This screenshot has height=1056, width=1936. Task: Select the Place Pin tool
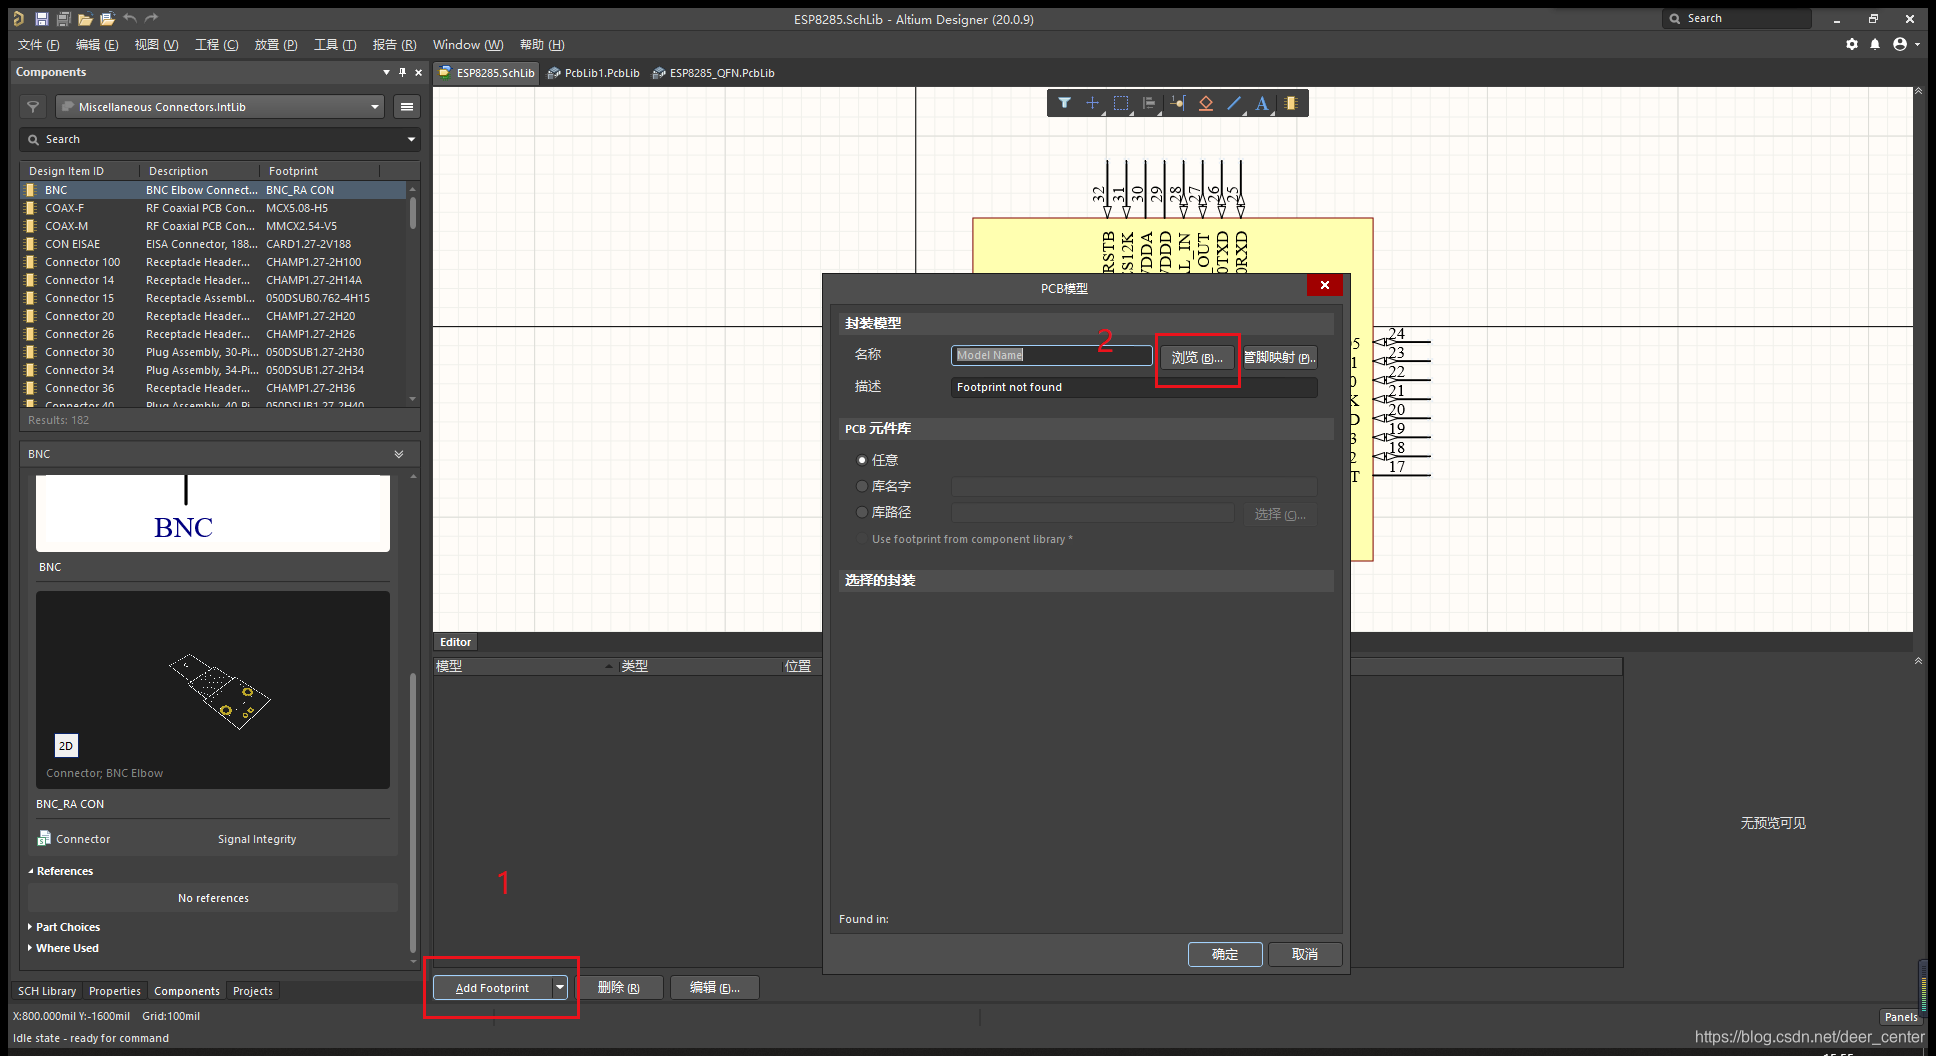tap(1177, 103)
